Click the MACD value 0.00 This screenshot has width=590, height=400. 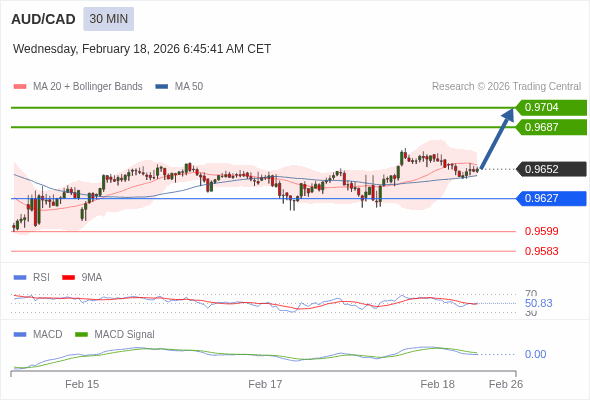point(535,354)
